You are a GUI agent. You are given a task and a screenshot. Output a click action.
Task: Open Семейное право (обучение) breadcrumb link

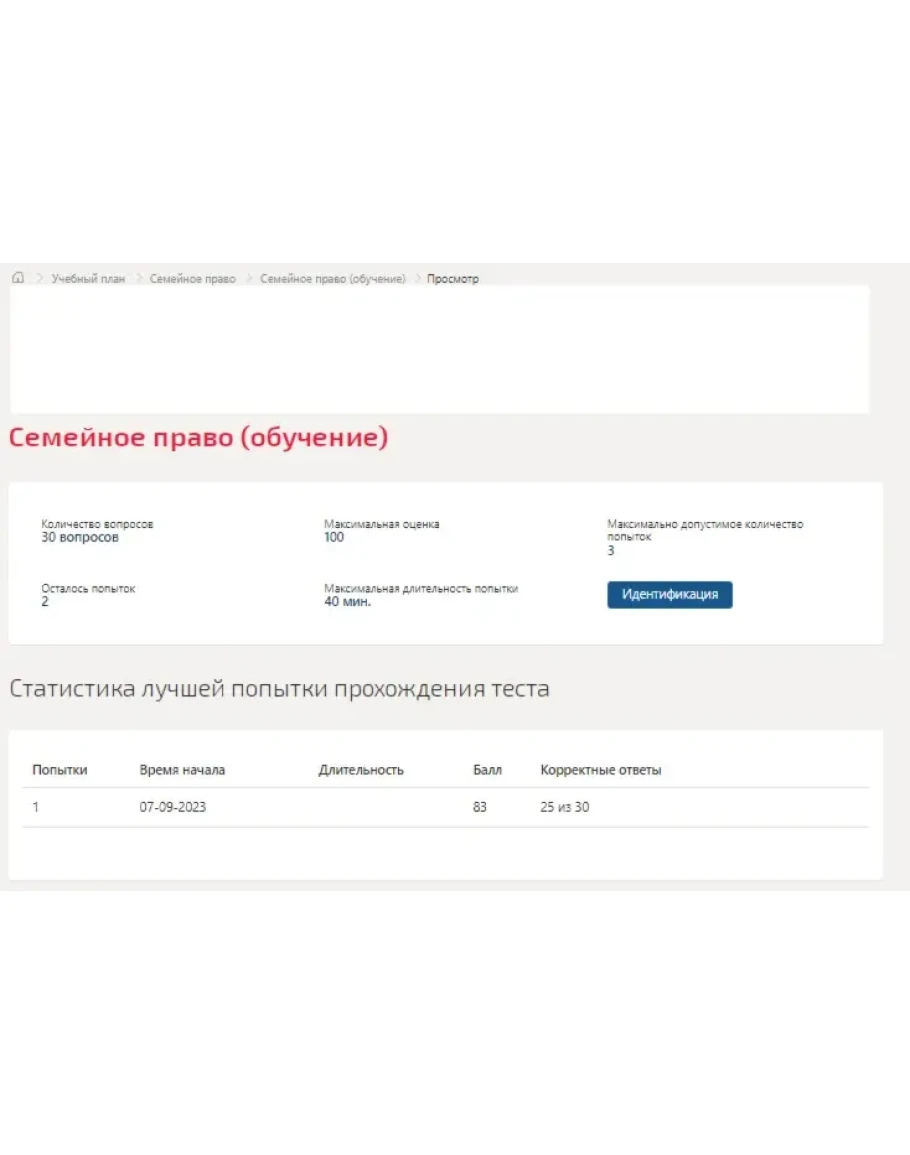tap(333, 279)
